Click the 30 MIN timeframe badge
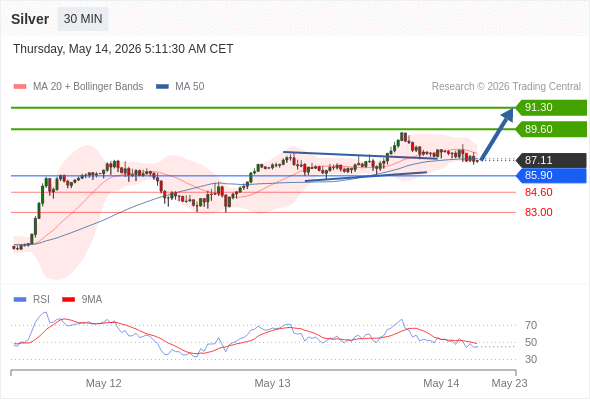 (x=83, y=19)
